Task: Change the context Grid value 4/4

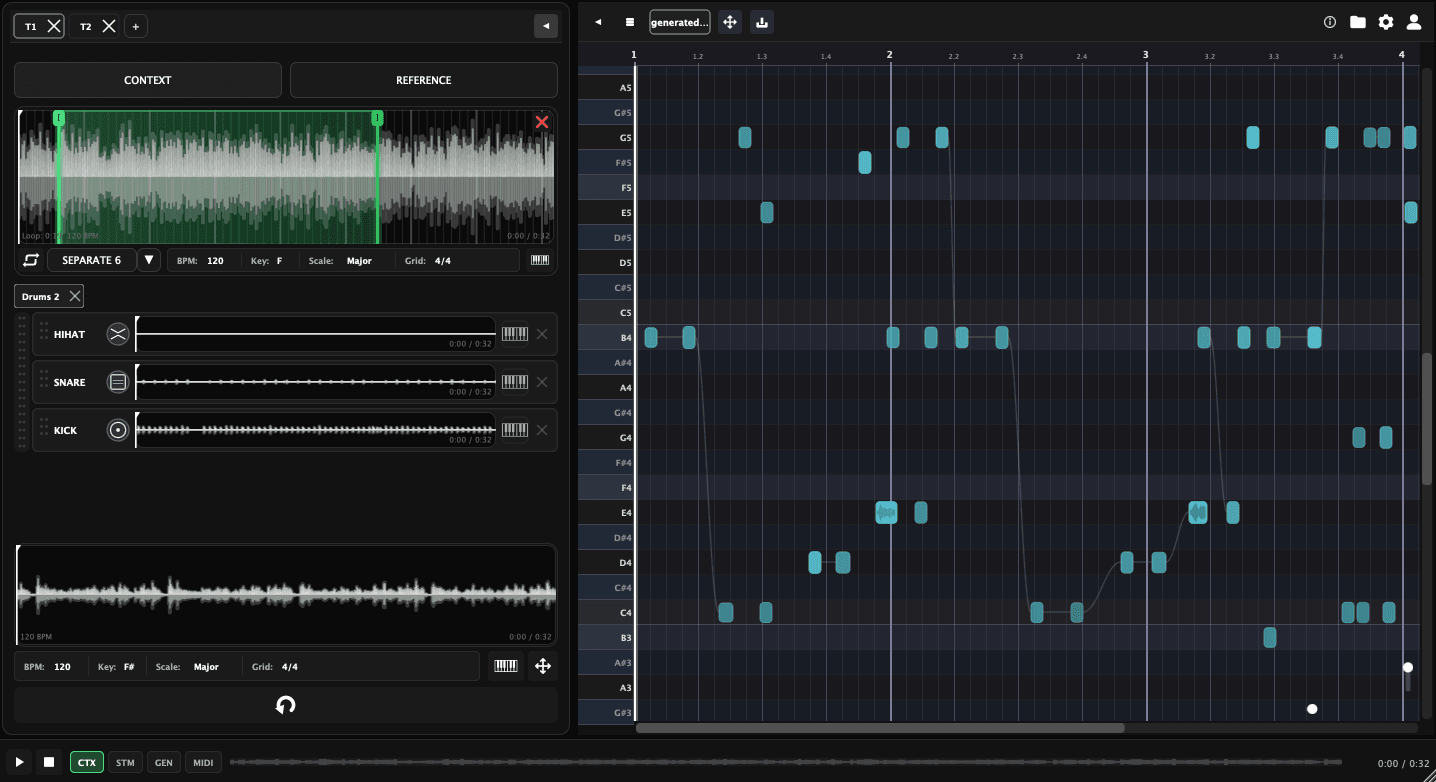Action: click(x=444, y=261)
